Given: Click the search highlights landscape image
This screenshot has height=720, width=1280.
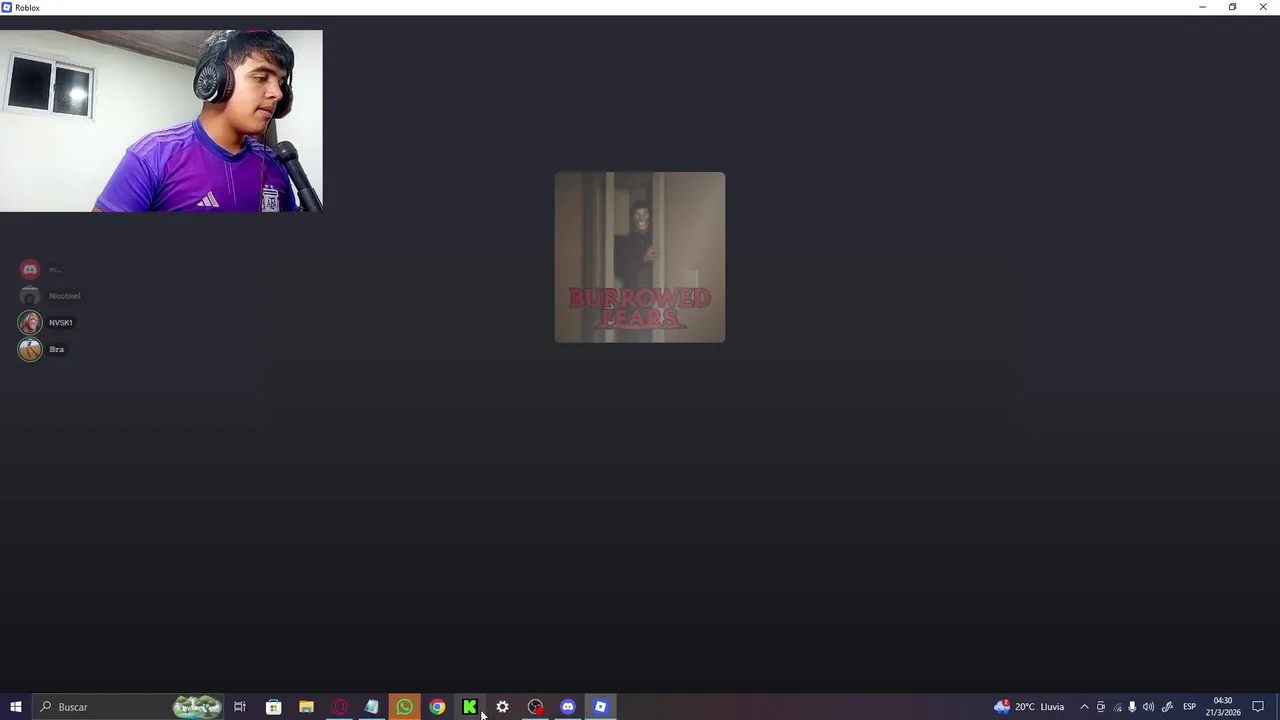Looking at the screenshot, I should click(197, 707).
